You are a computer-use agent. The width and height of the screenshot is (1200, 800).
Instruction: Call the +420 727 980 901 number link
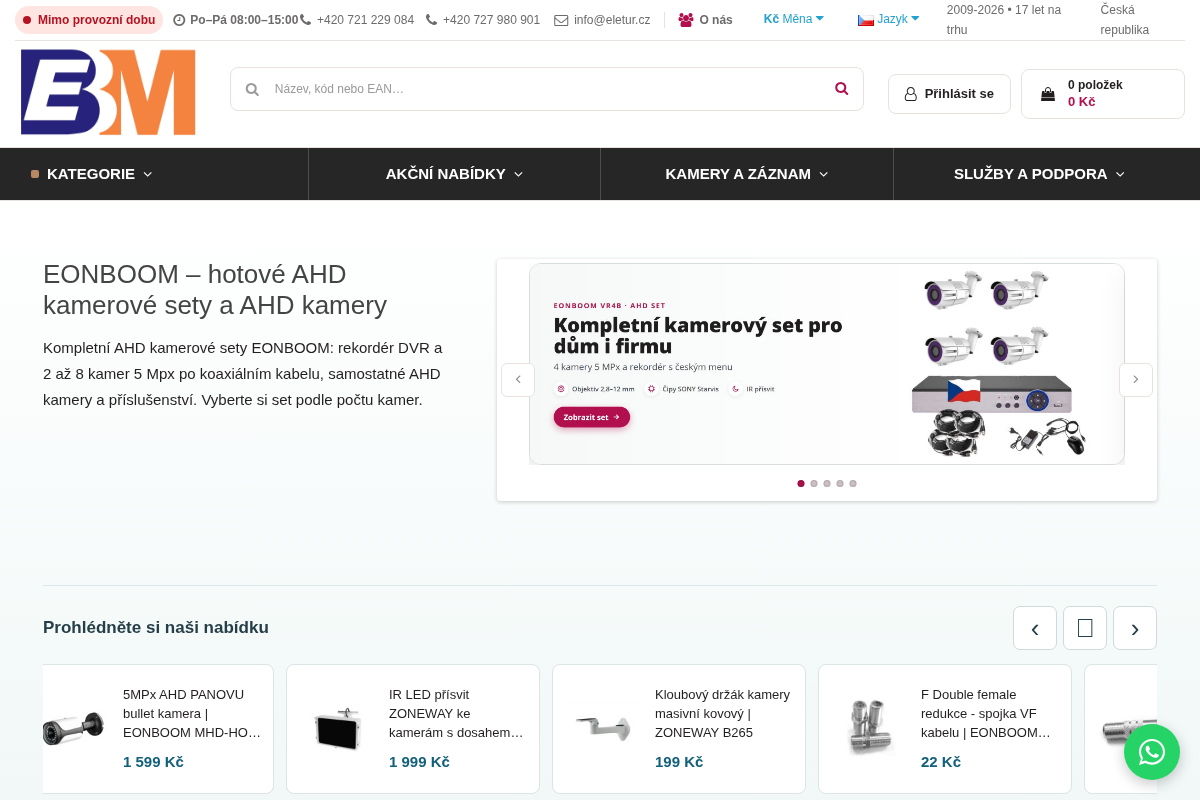[491, 20]
